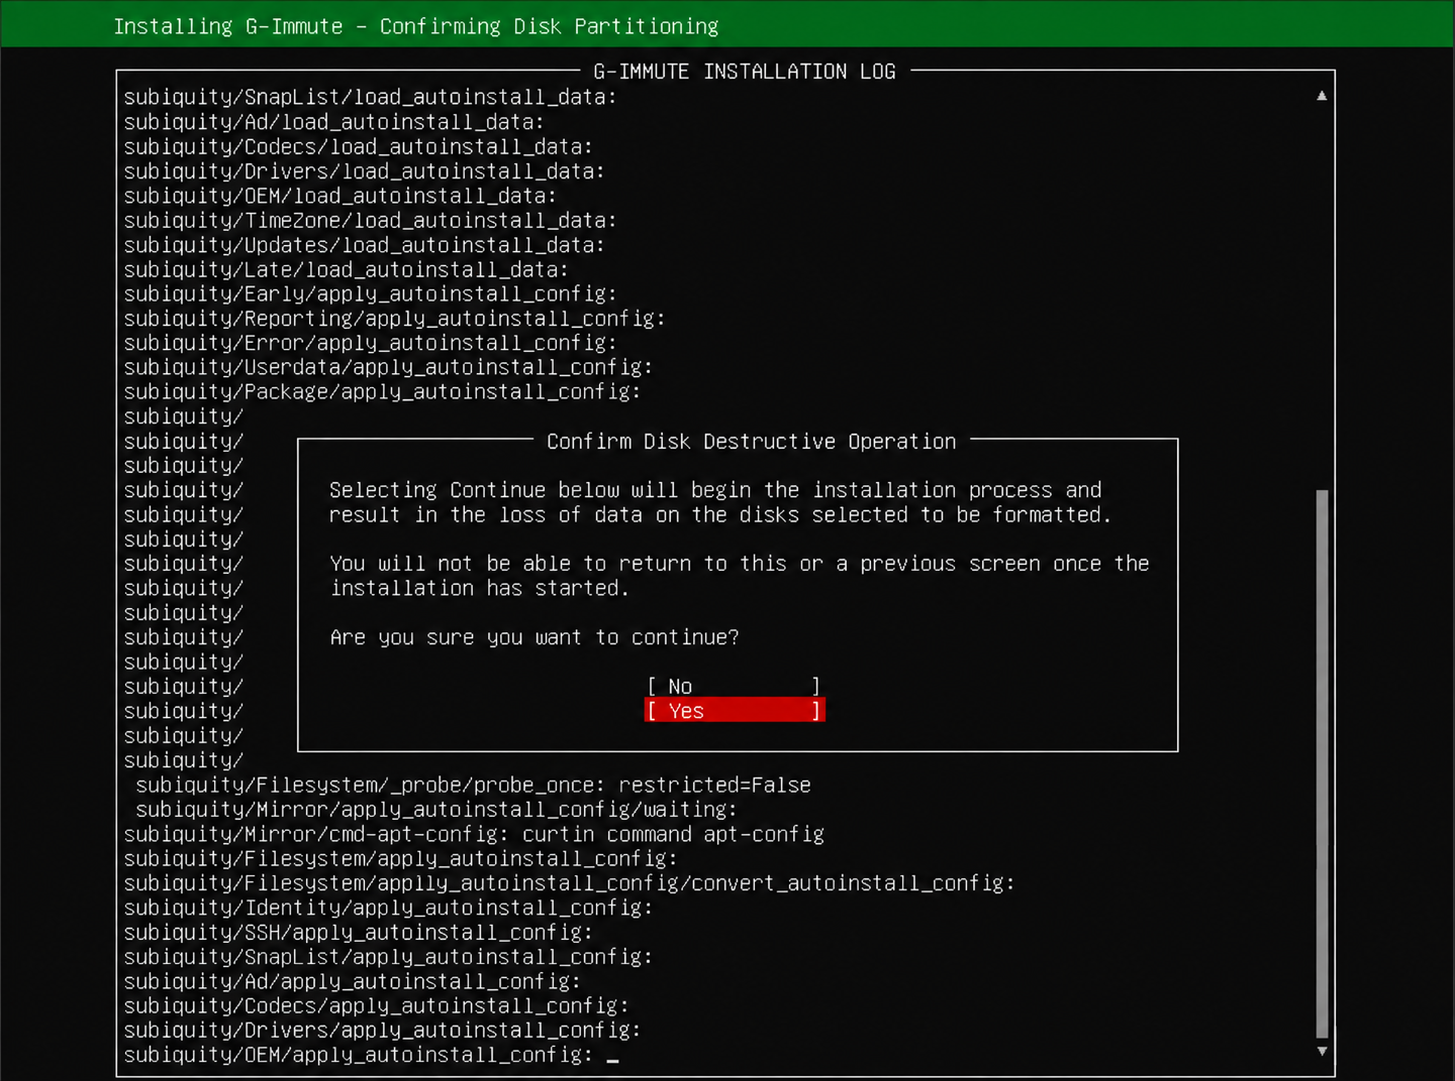Select the OEM/apply_autoinstall_config log line

coord(358,1055)
